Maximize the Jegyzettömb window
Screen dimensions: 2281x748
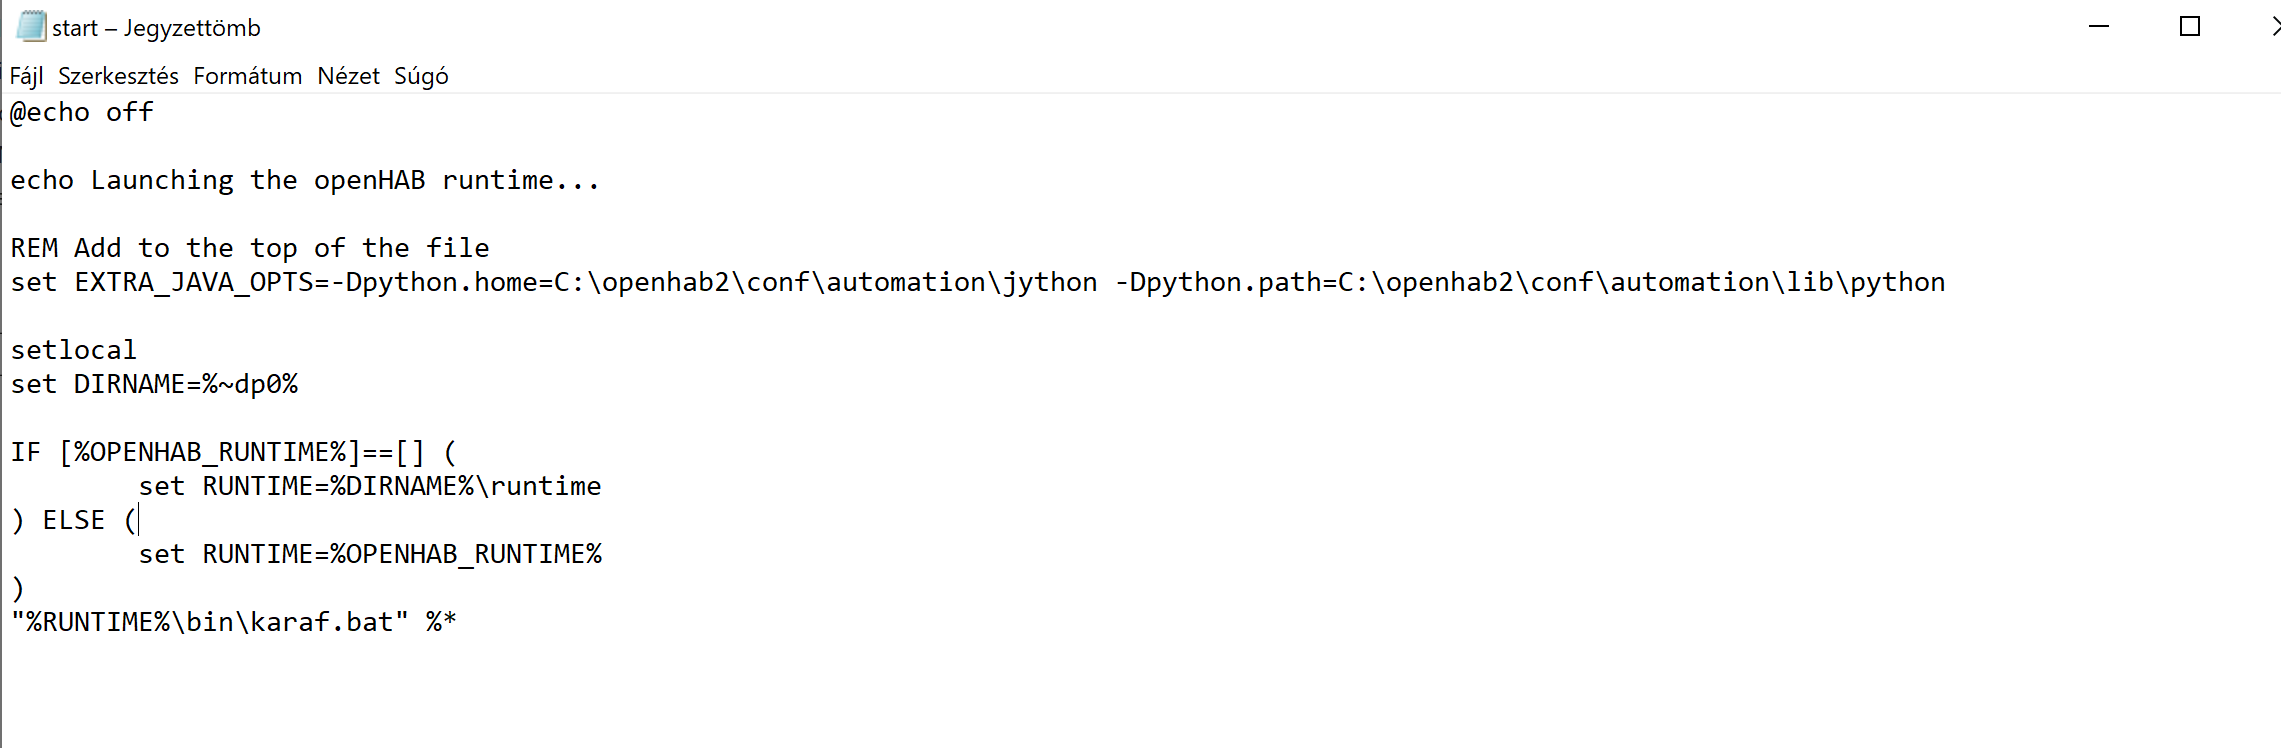(2189, 27)
